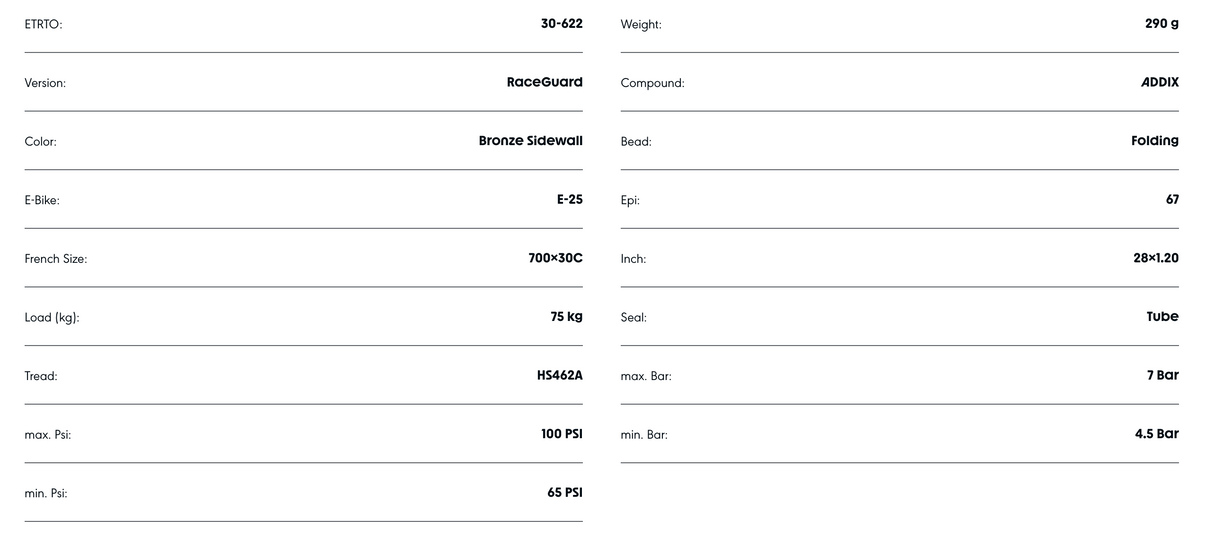Screen dimensions: 1214x537
Task: Click the Compound label
Action: point(653,83)
